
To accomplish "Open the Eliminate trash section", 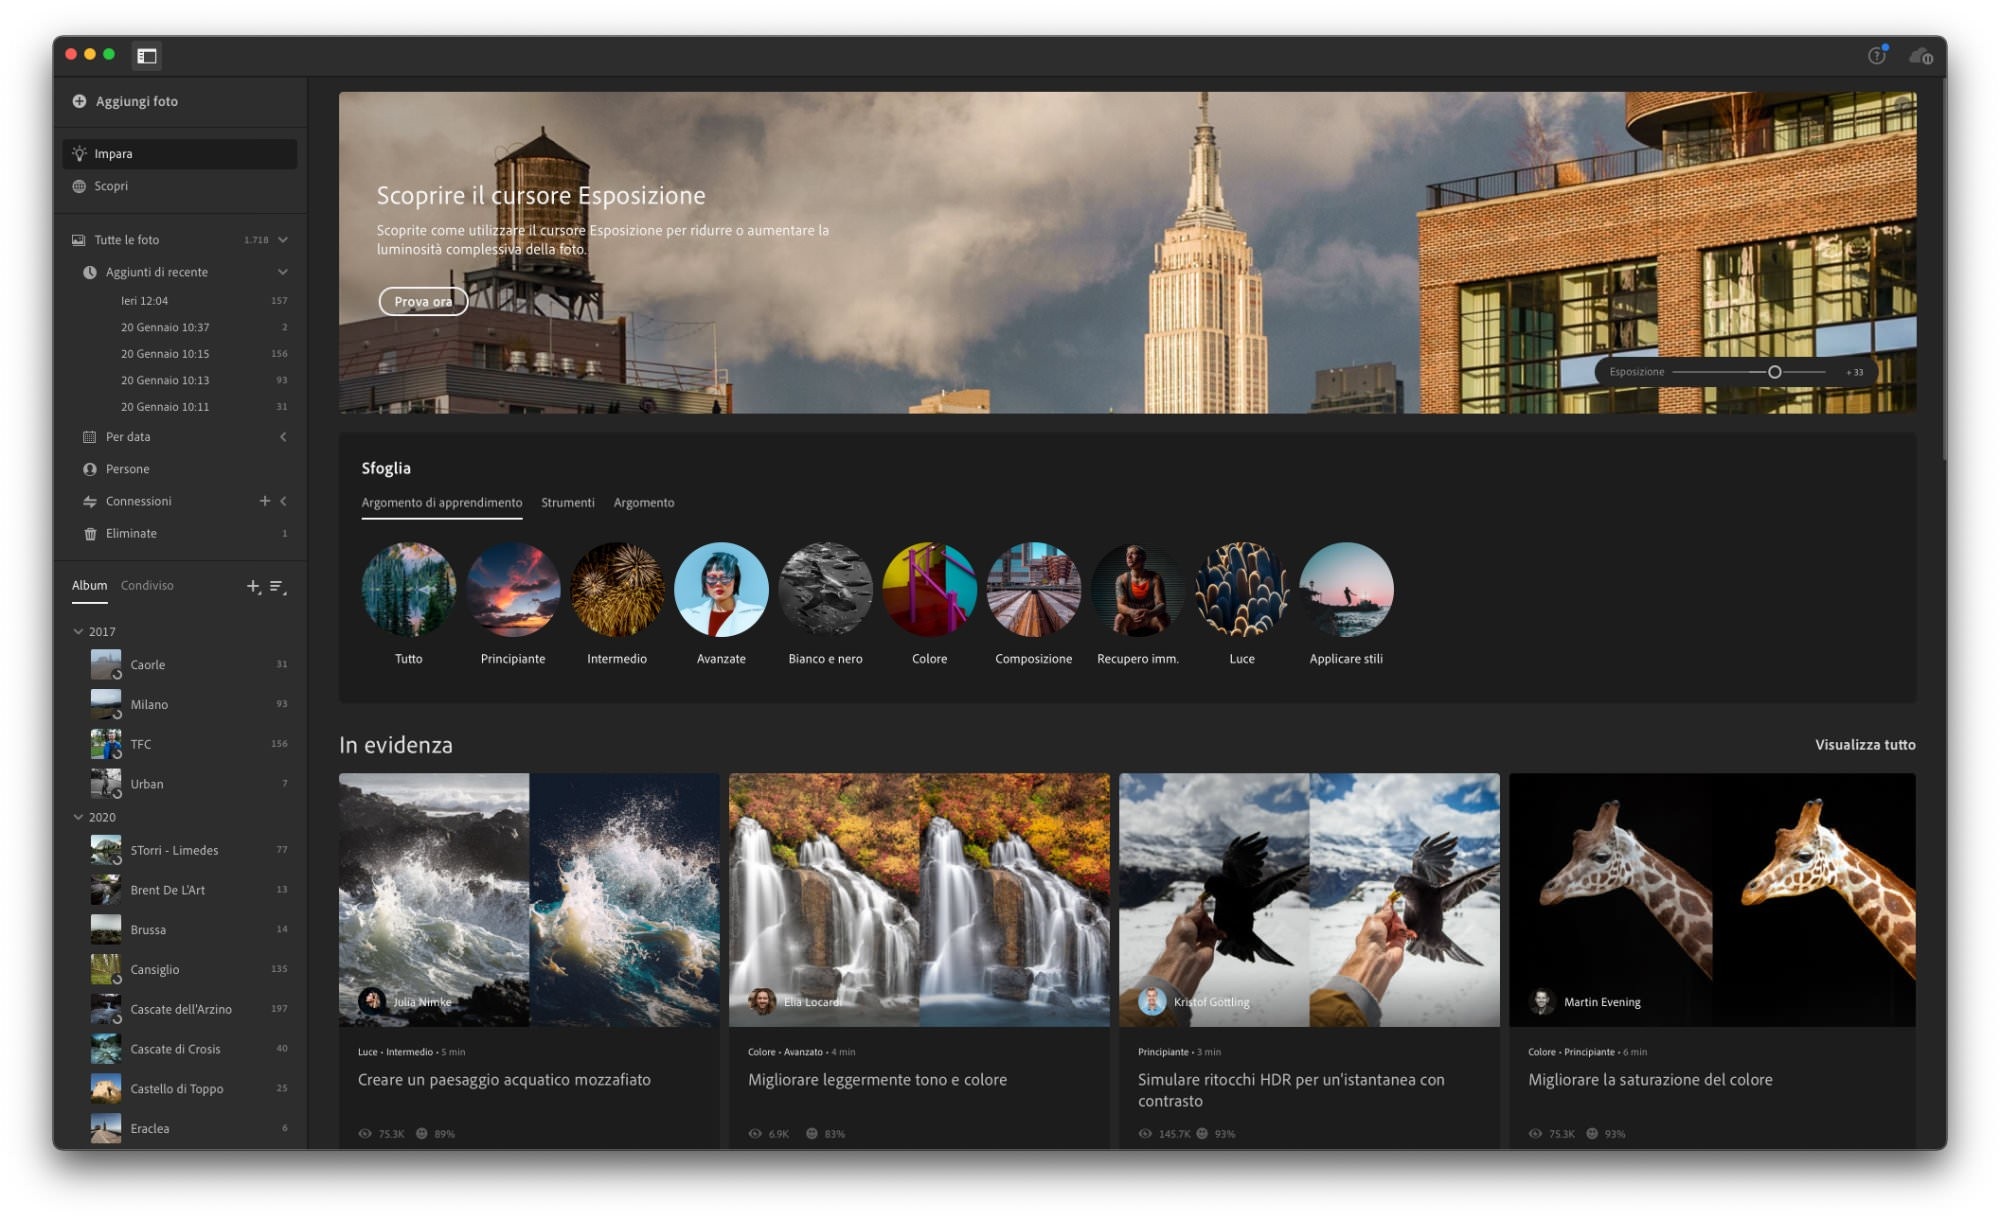I will pyautogui.click(x=131, y=534).
